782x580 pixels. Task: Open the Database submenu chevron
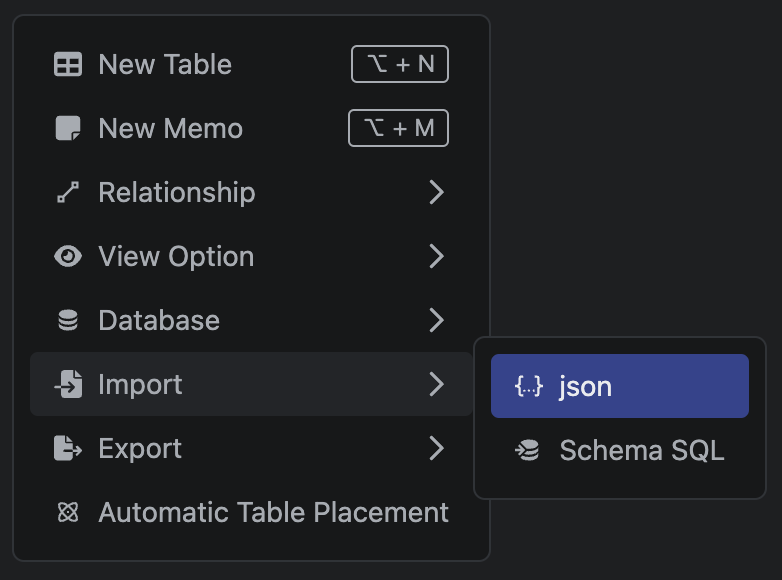436,321
